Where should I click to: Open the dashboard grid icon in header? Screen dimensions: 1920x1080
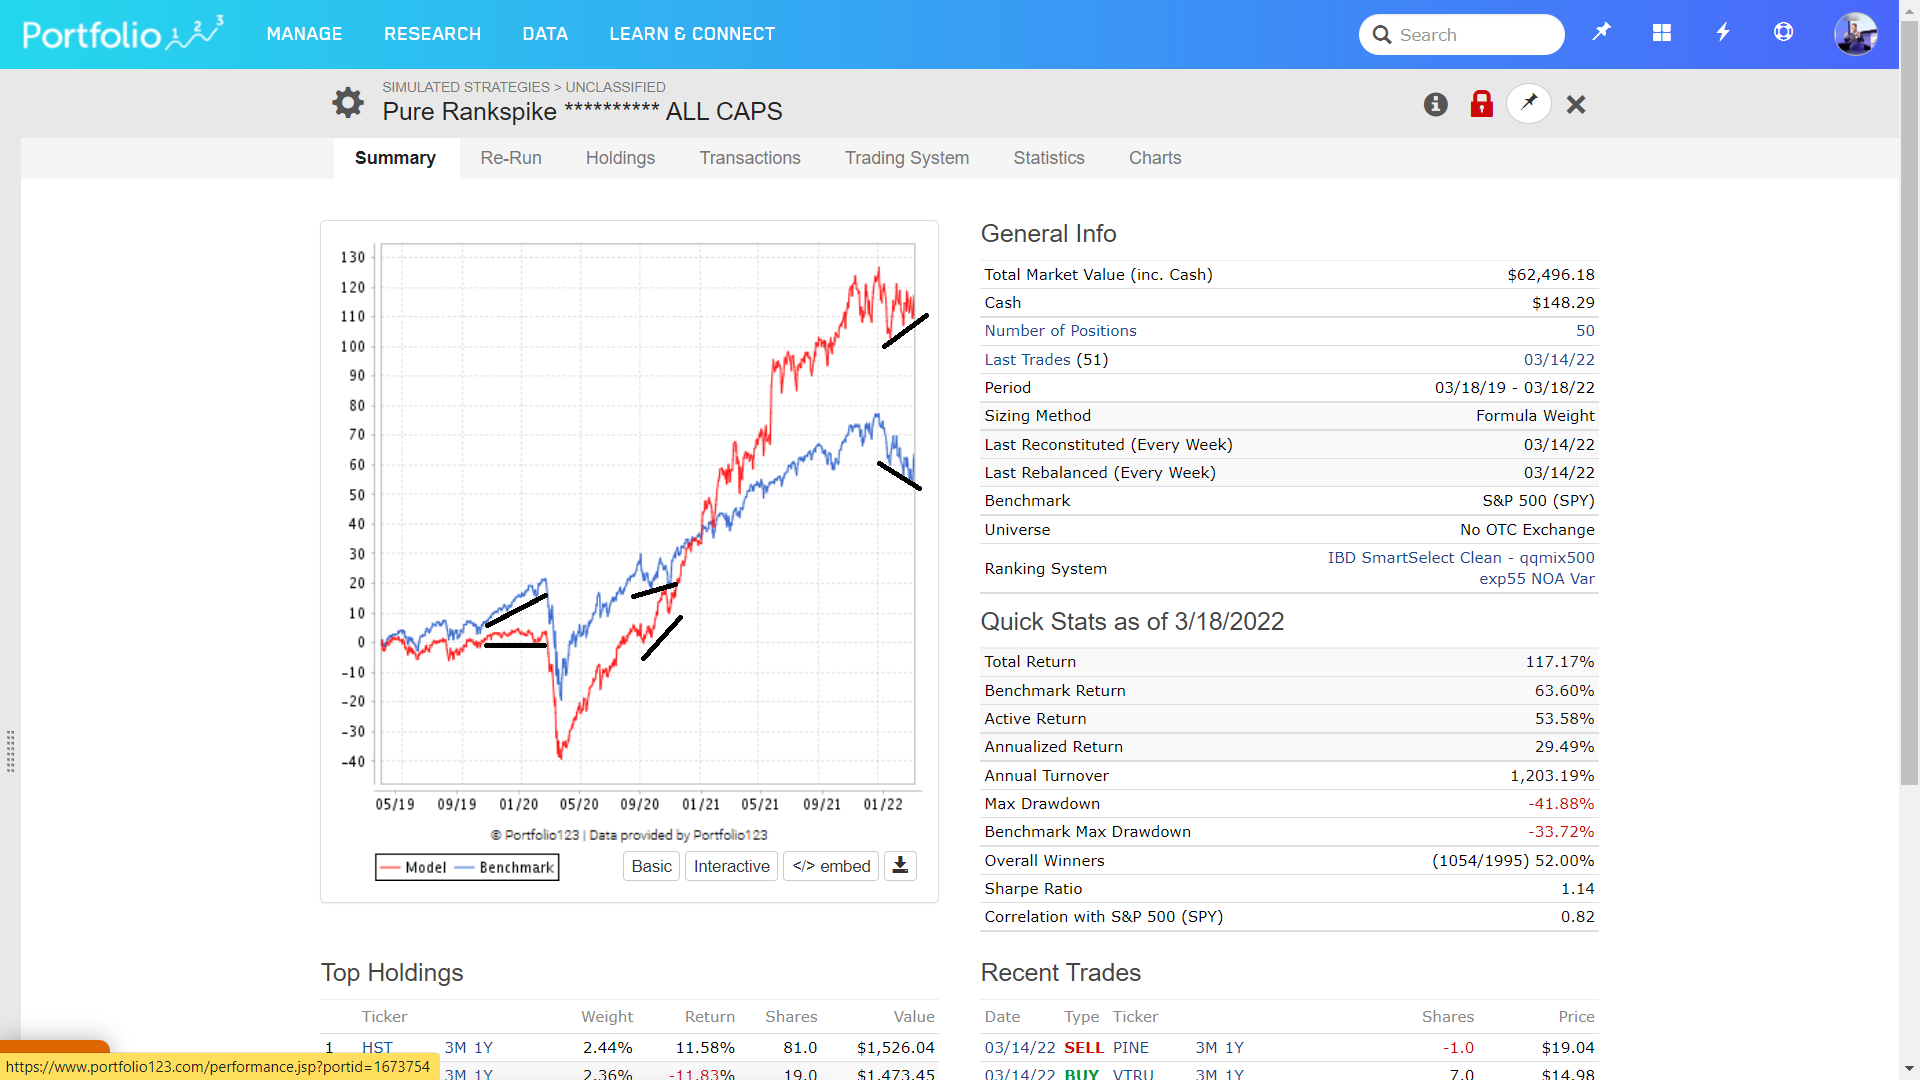point(1661,33)
